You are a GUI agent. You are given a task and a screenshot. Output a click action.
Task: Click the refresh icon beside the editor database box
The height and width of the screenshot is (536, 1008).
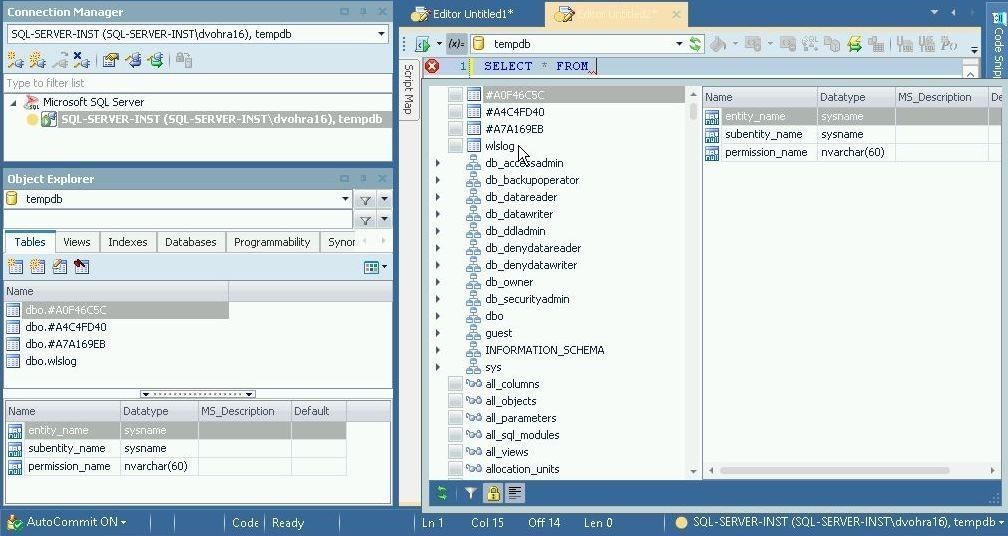click(695, 44)
